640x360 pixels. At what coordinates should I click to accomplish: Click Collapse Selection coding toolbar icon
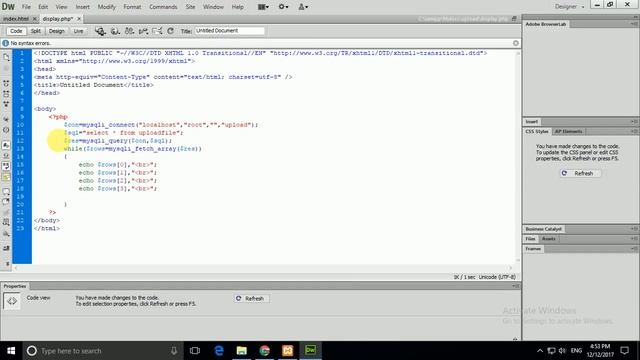6,94
